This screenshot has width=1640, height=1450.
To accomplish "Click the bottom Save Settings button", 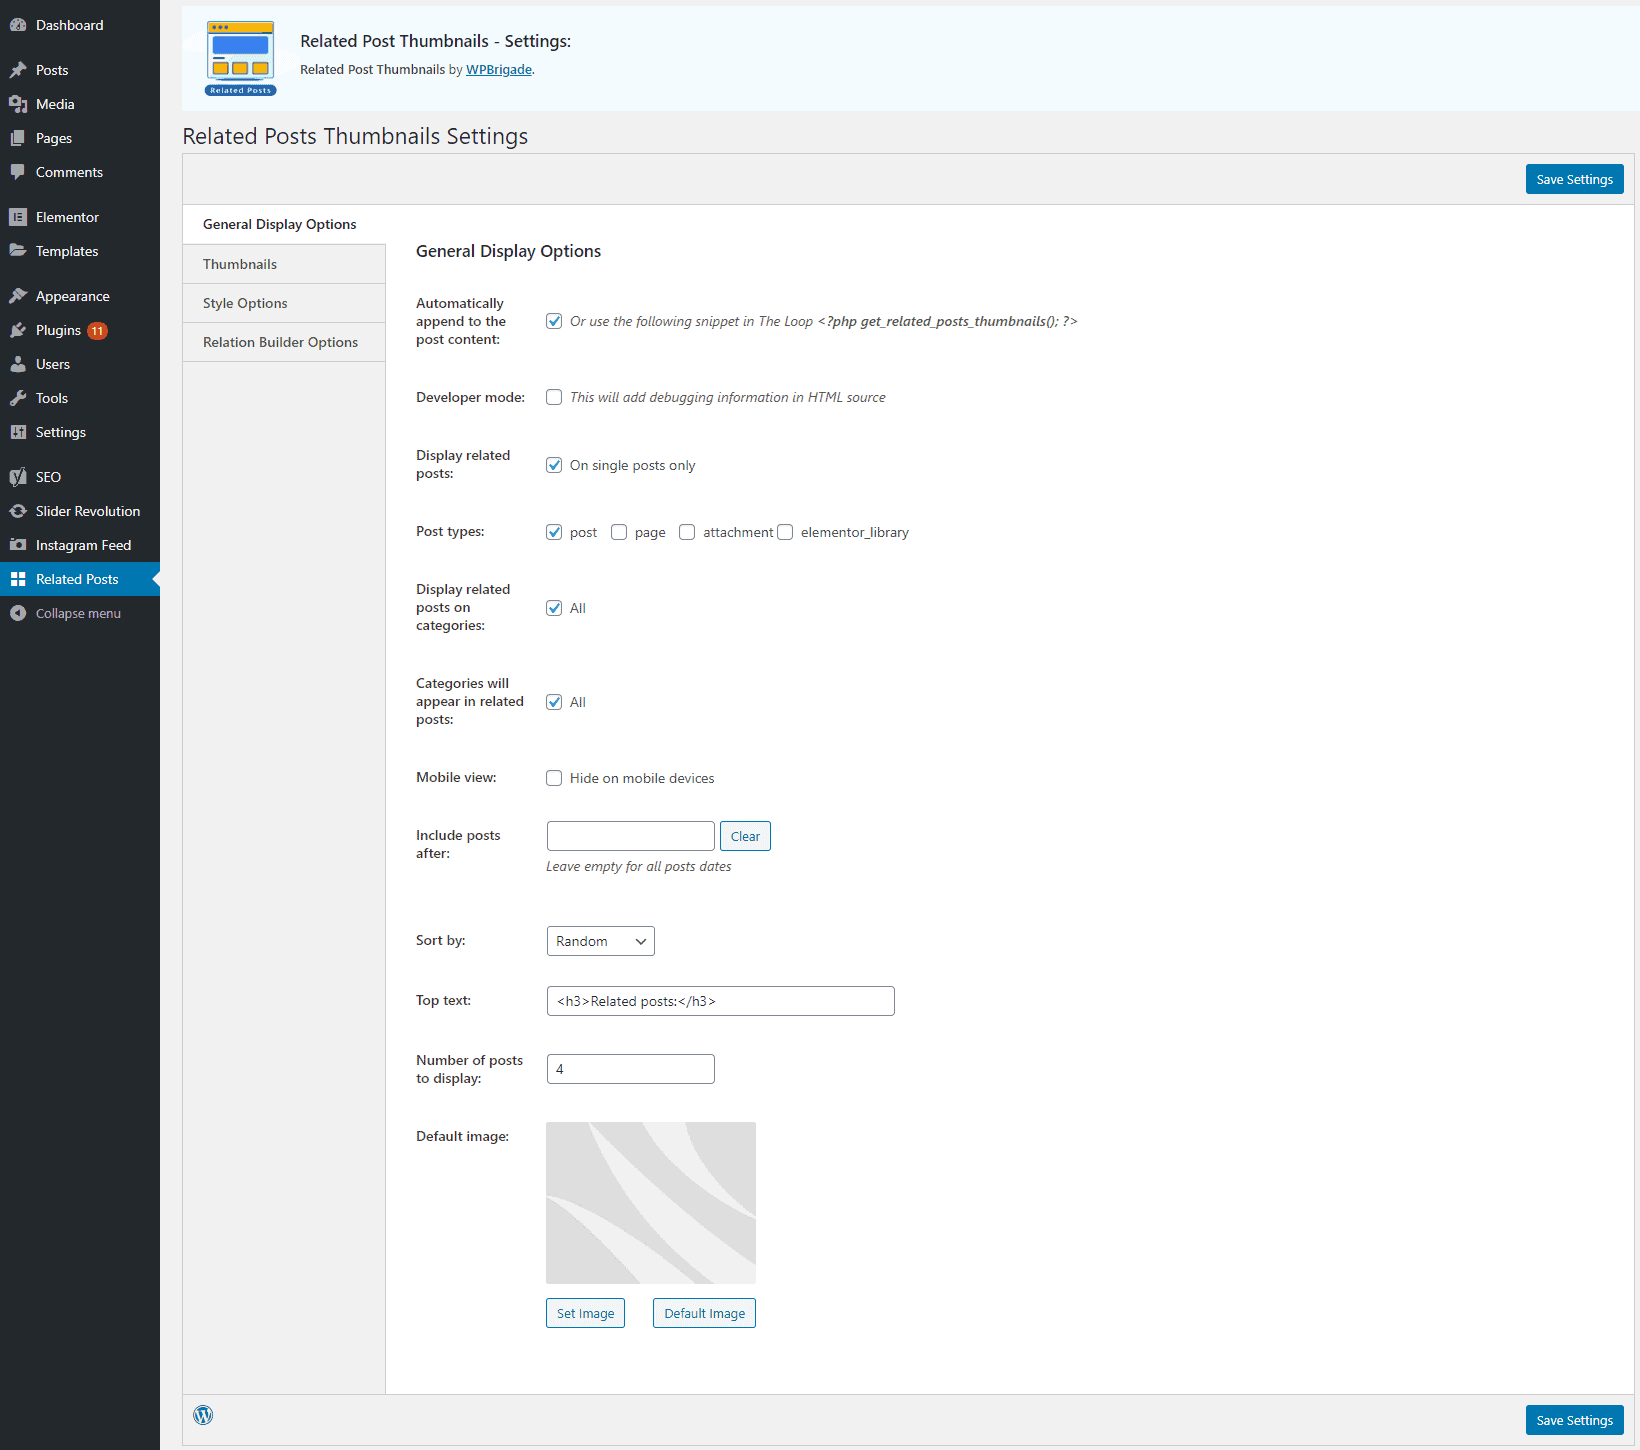I will point(1574,1420).
